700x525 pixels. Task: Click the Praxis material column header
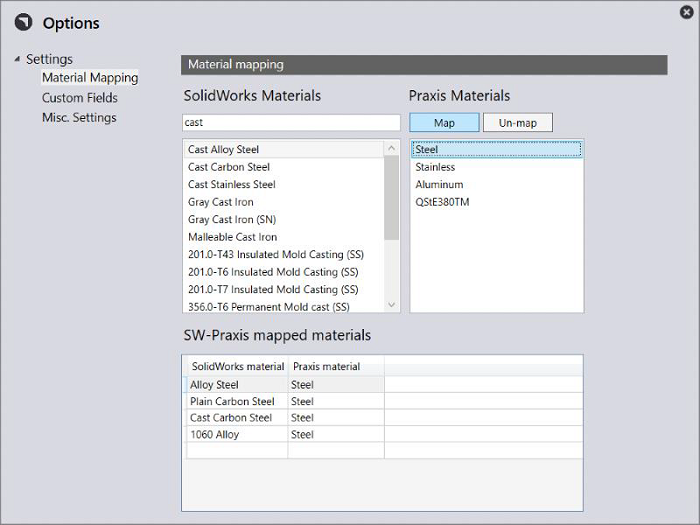pos(336,367)
